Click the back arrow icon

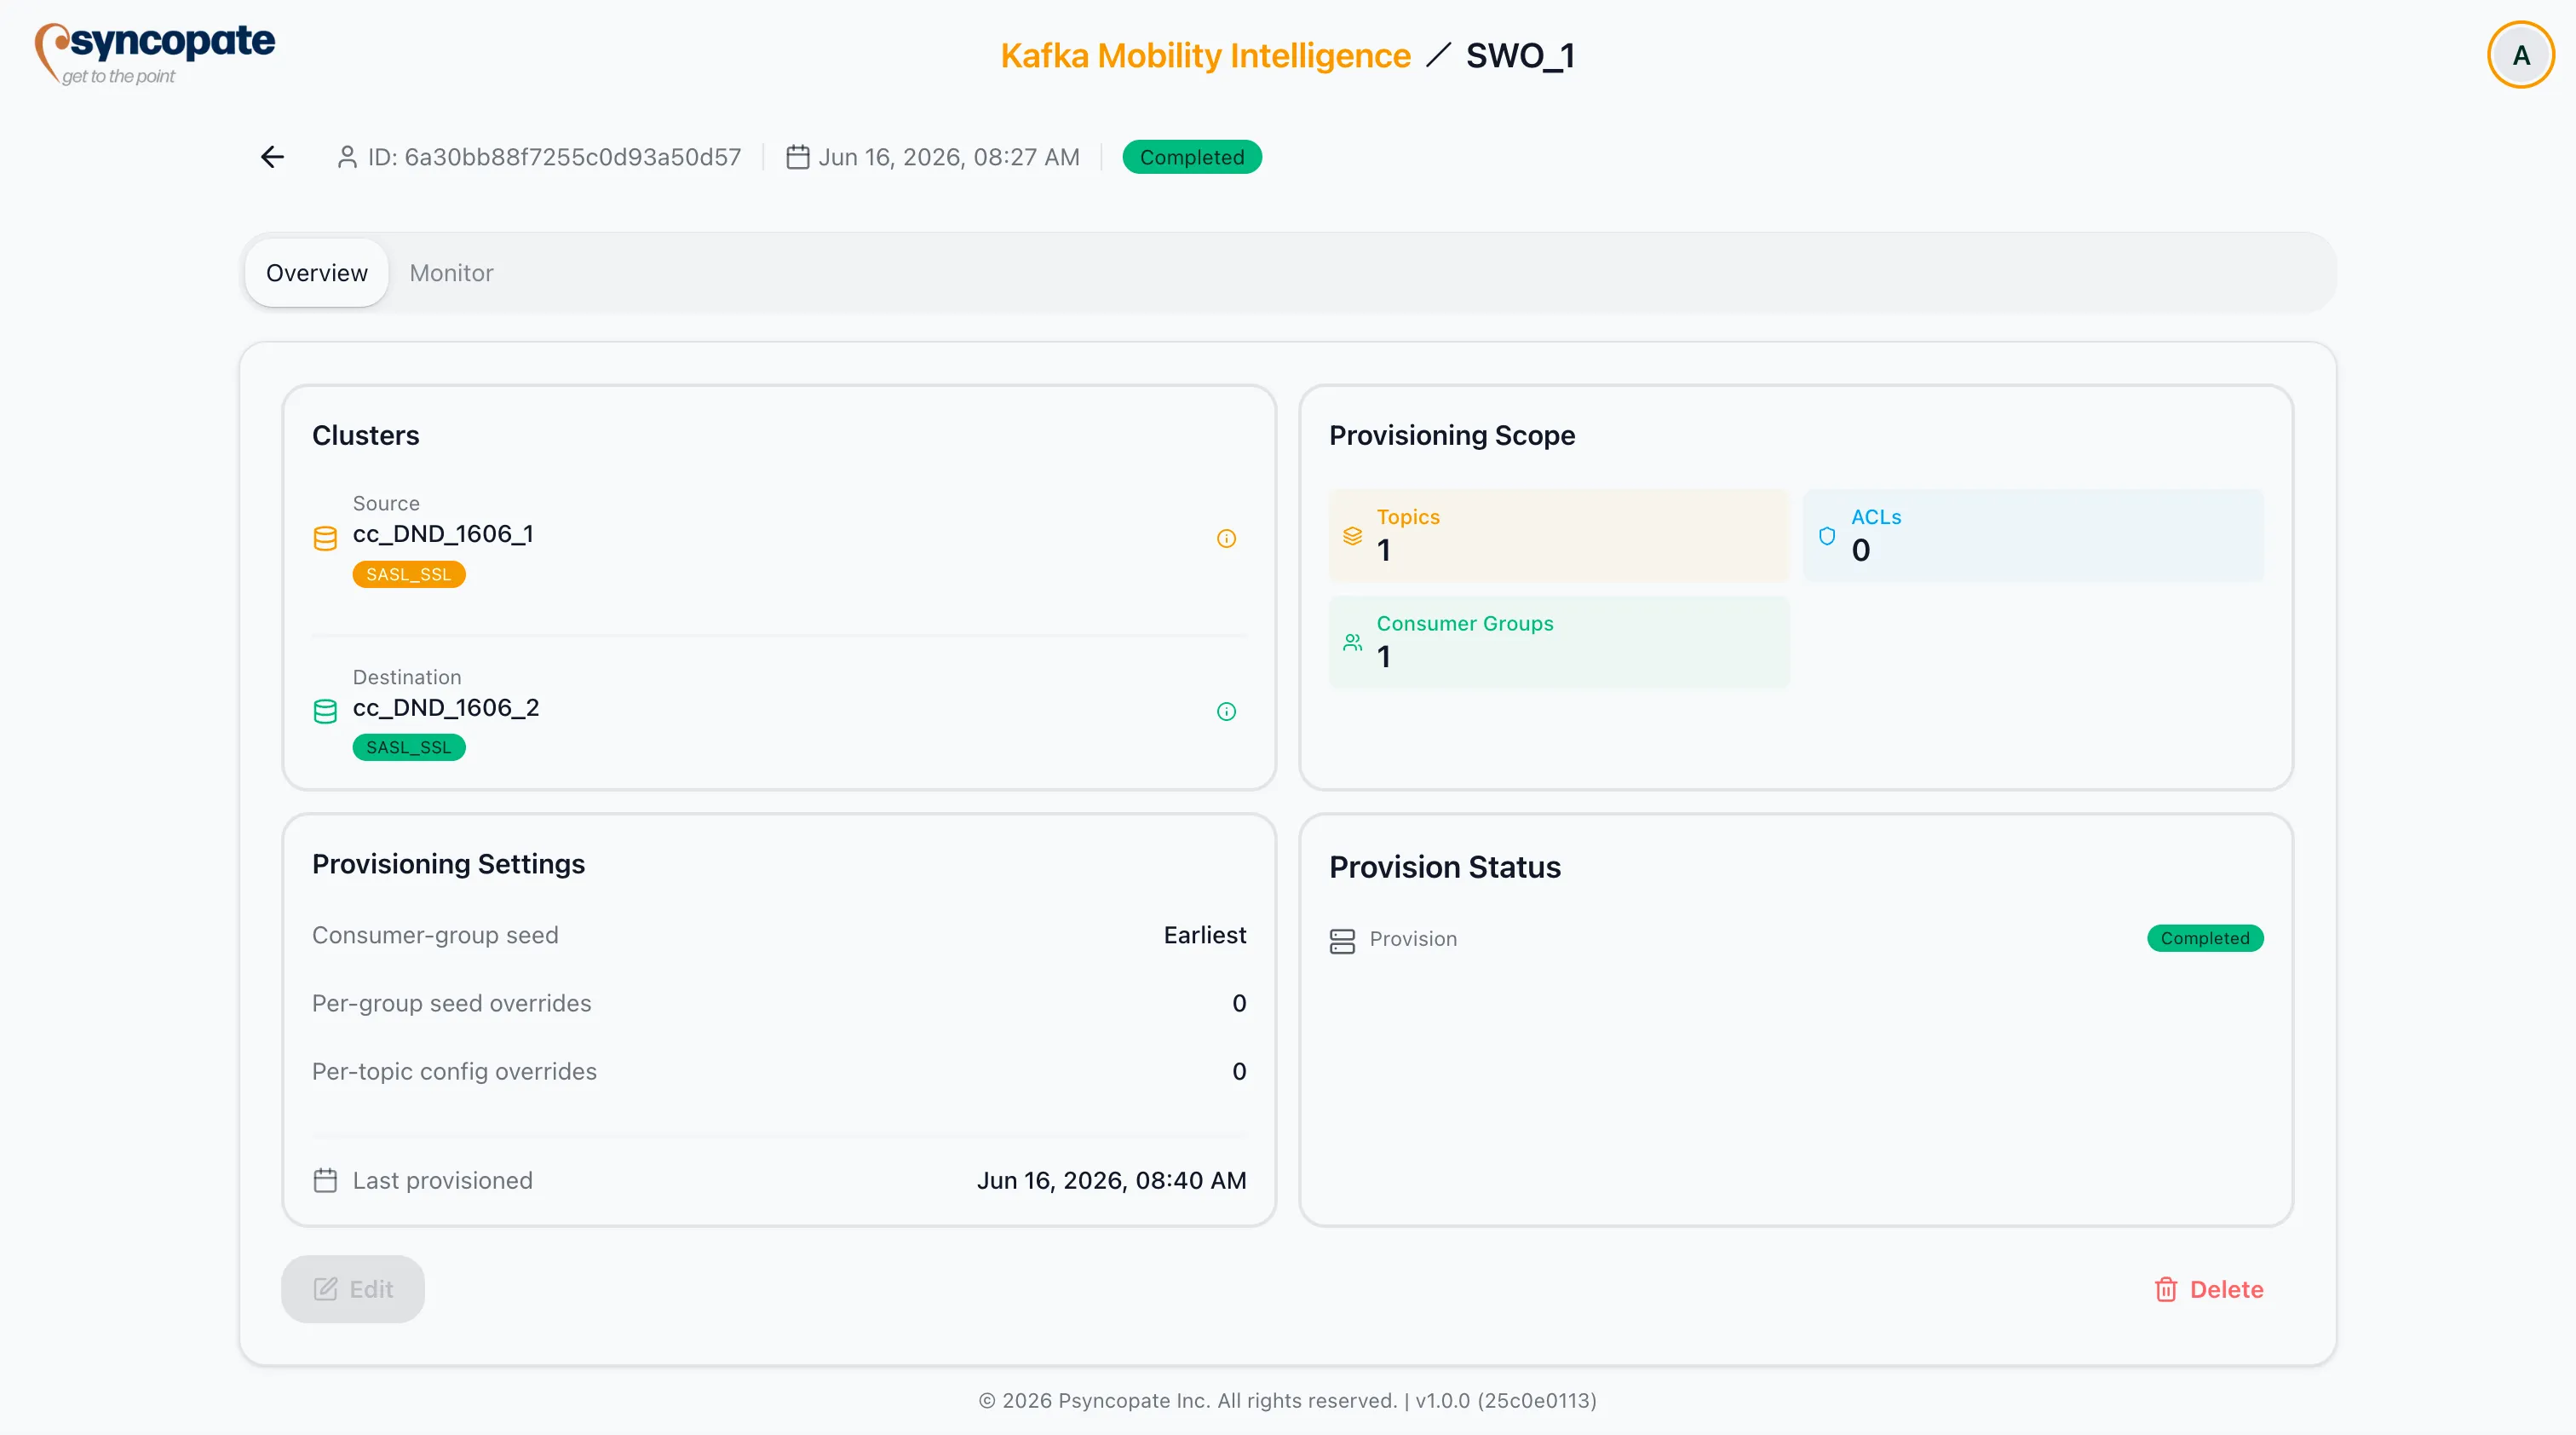272,157
